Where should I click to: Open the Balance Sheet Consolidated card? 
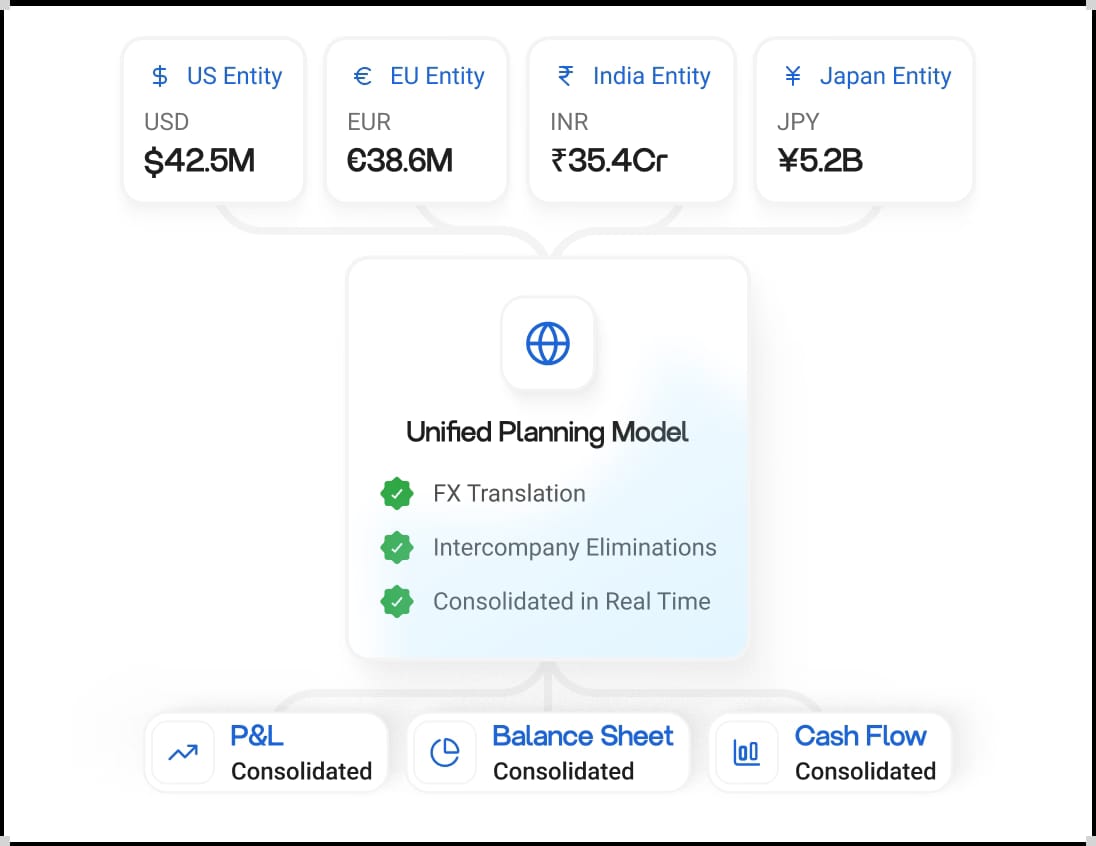click(x=548, y=752)
